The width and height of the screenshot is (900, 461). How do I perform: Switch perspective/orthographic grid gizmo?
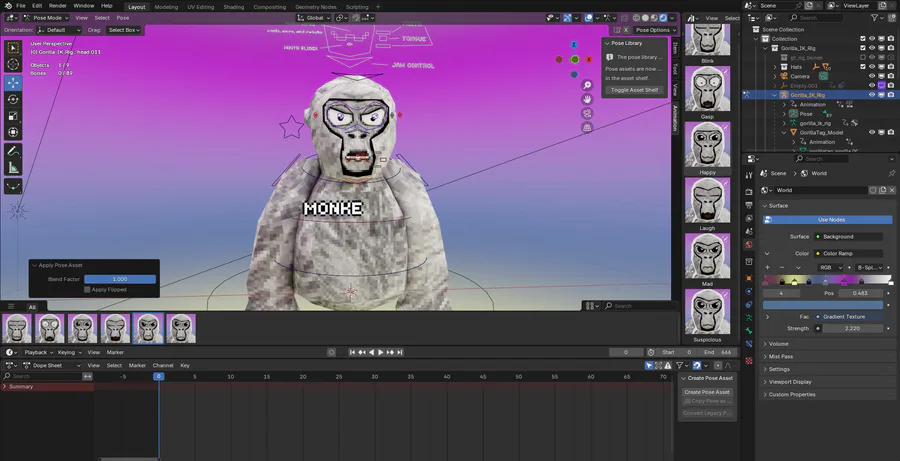click(587, 127)
